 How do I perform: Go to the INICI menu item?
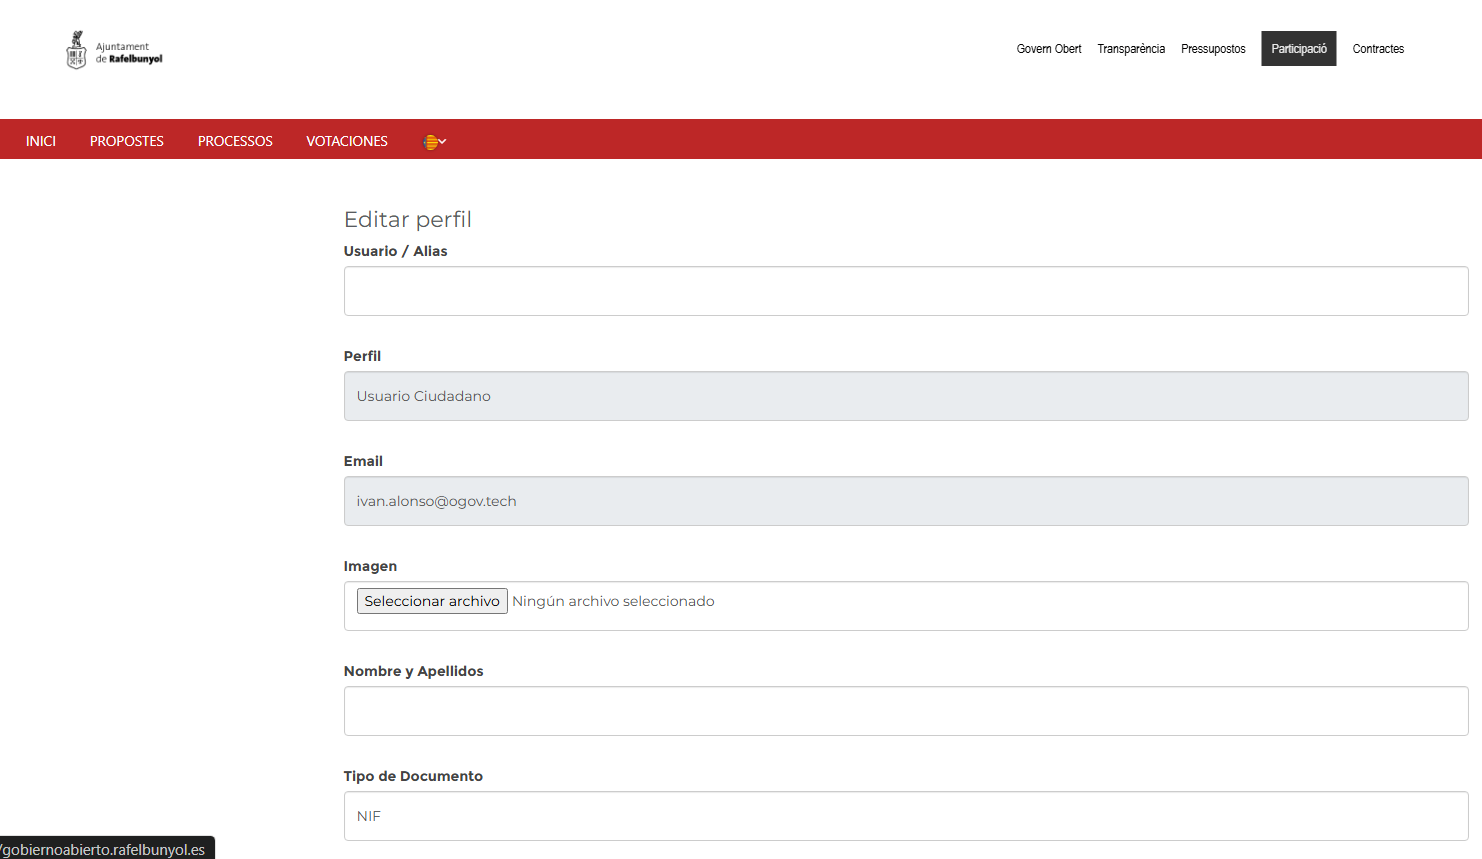coord(41,141)
